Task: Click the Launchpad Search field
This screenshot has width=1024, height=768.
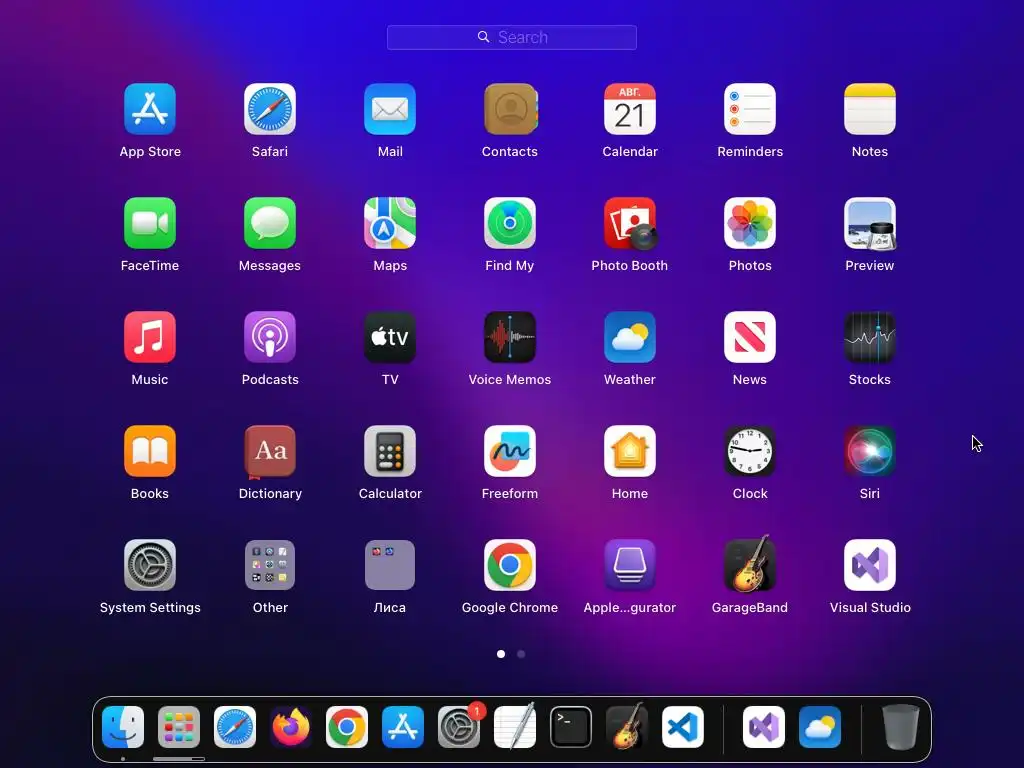Action: coord(512,37)
